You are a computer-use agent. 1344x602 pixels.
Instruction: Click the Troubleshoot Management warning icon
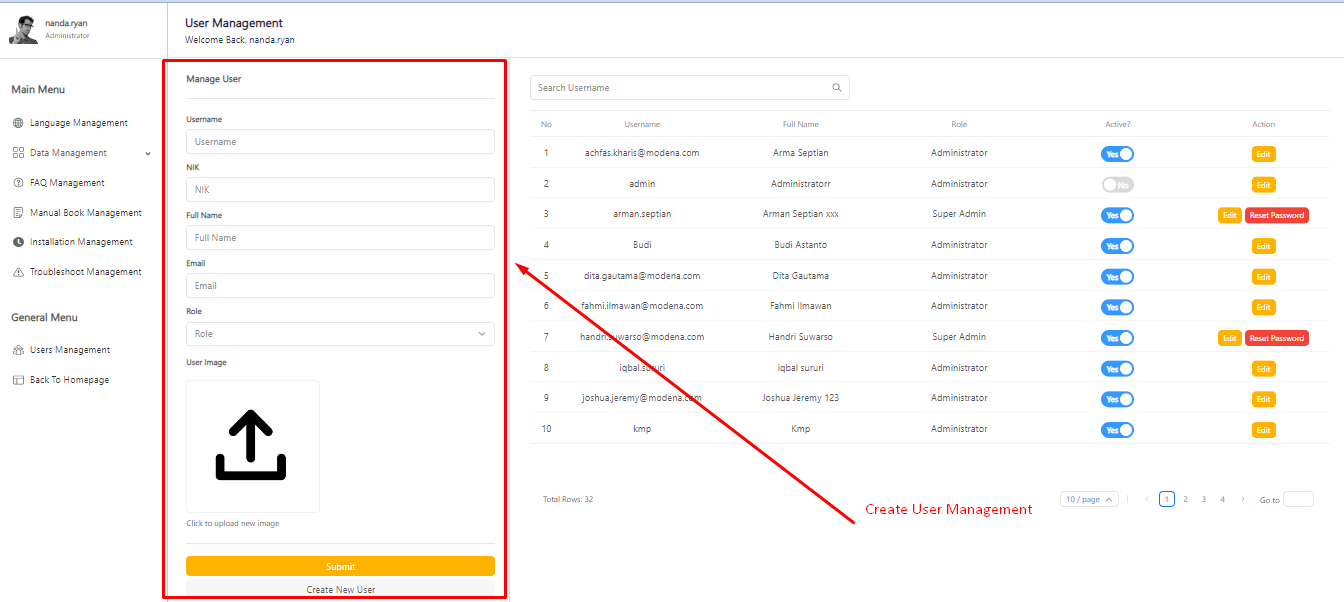18,272
